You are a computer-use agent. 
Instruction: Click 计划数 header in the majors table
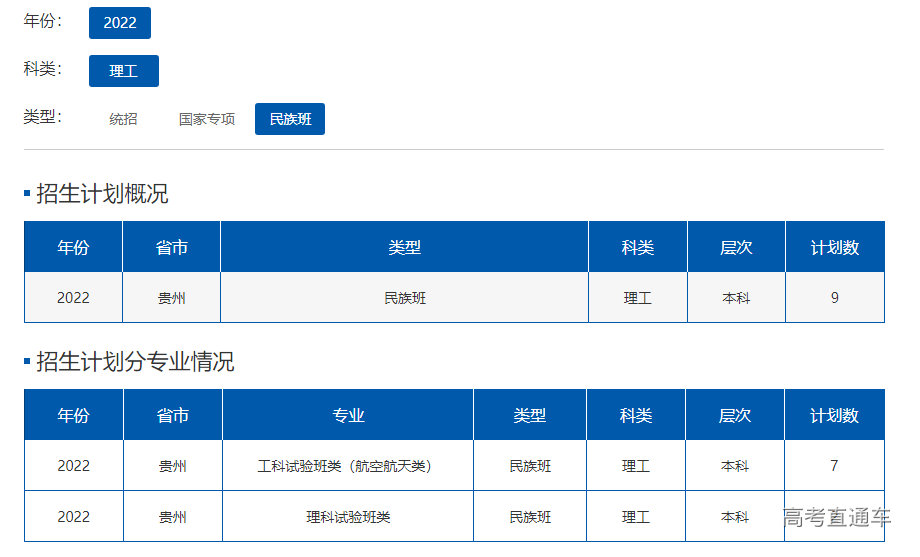pyautogui.click(x=834, y=415)
